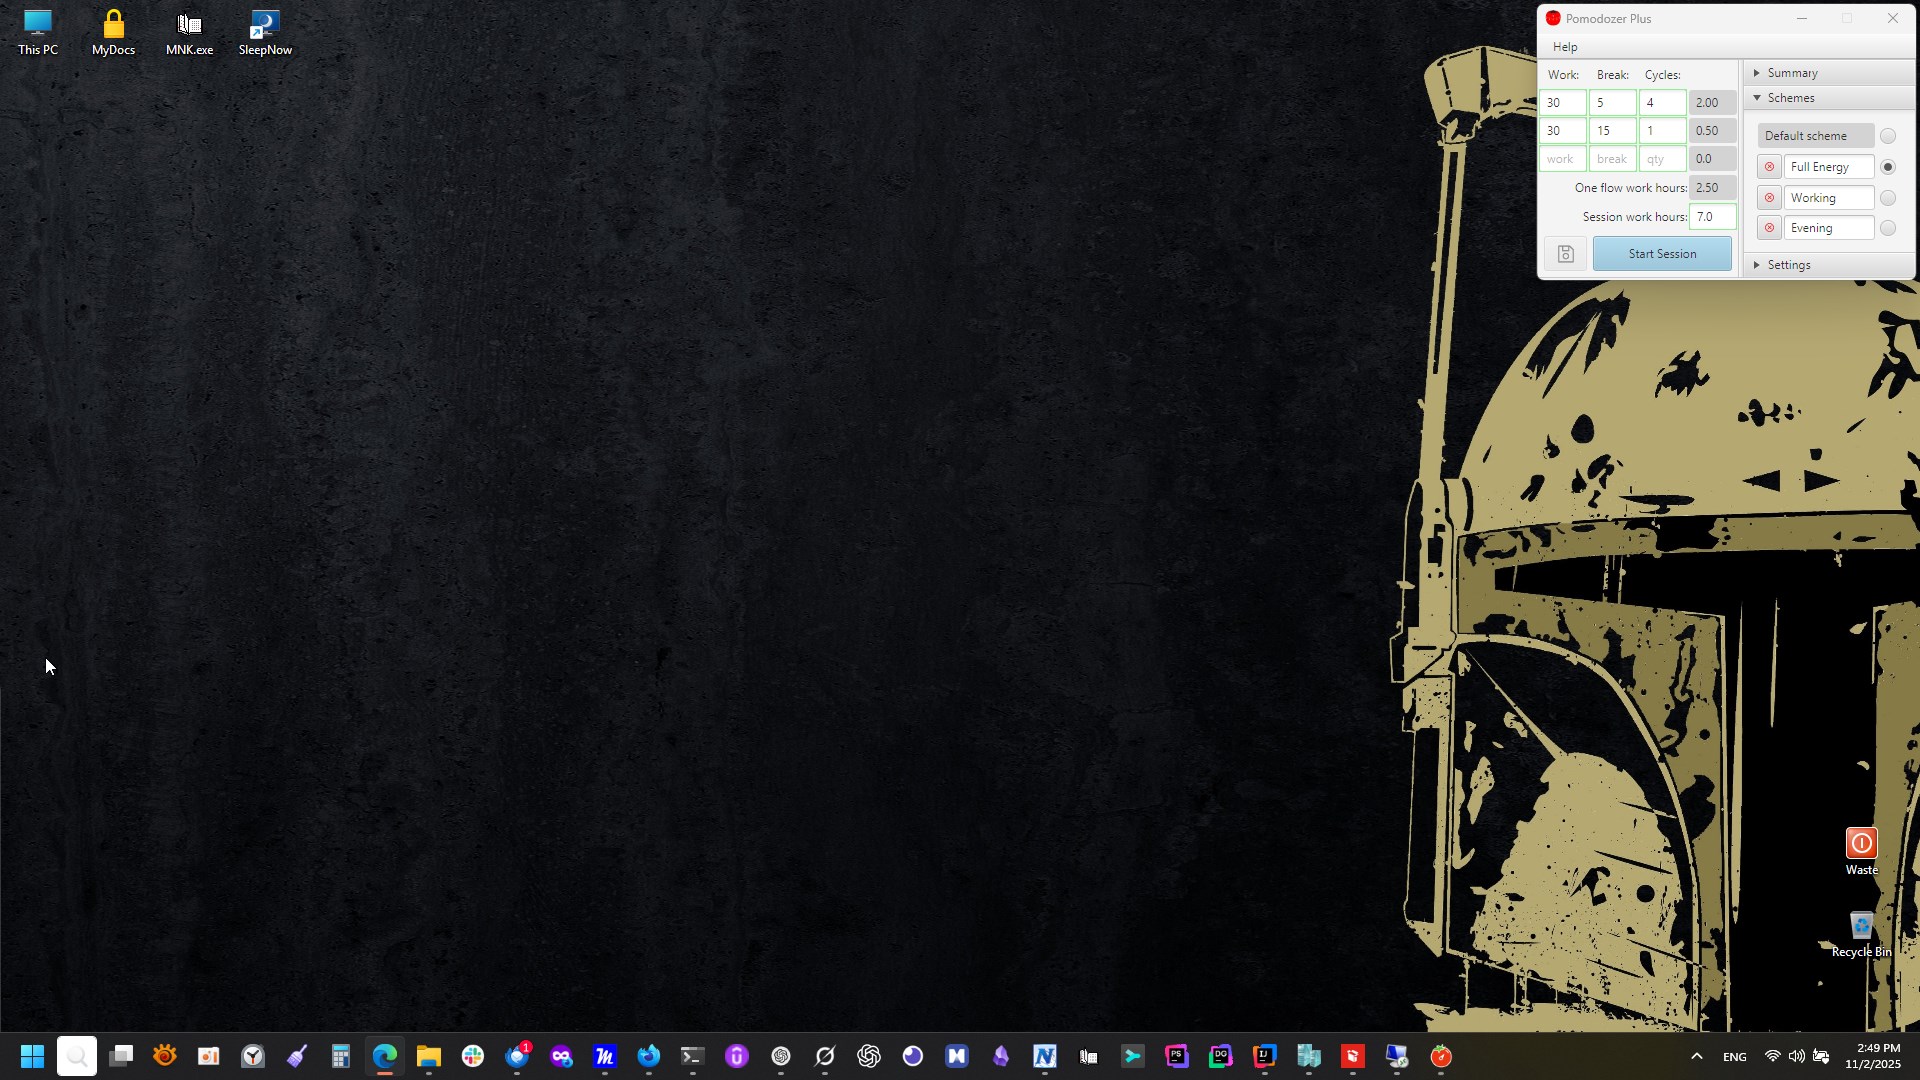This screenshot has height=1080, width=1920.
Task: Click the save scheme floppy disk icon
Action: [1565, 254]
